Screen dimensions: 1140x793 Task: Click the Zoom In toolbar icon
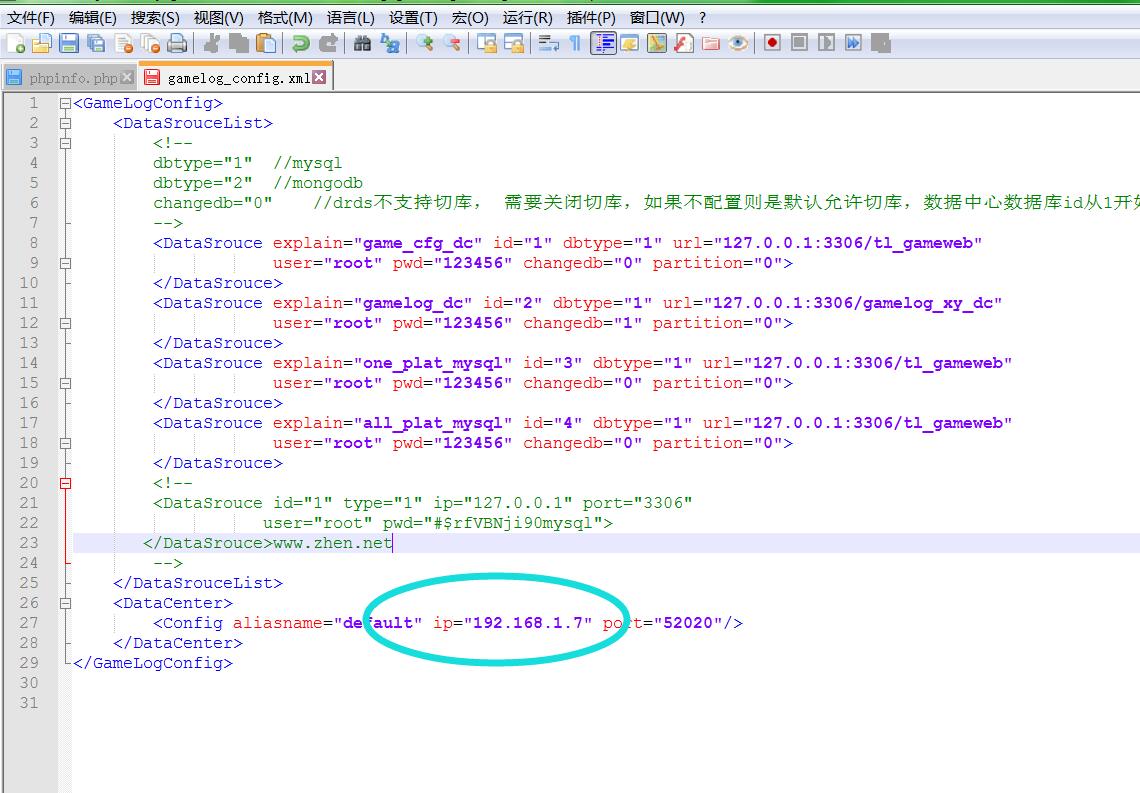[425, 43]
